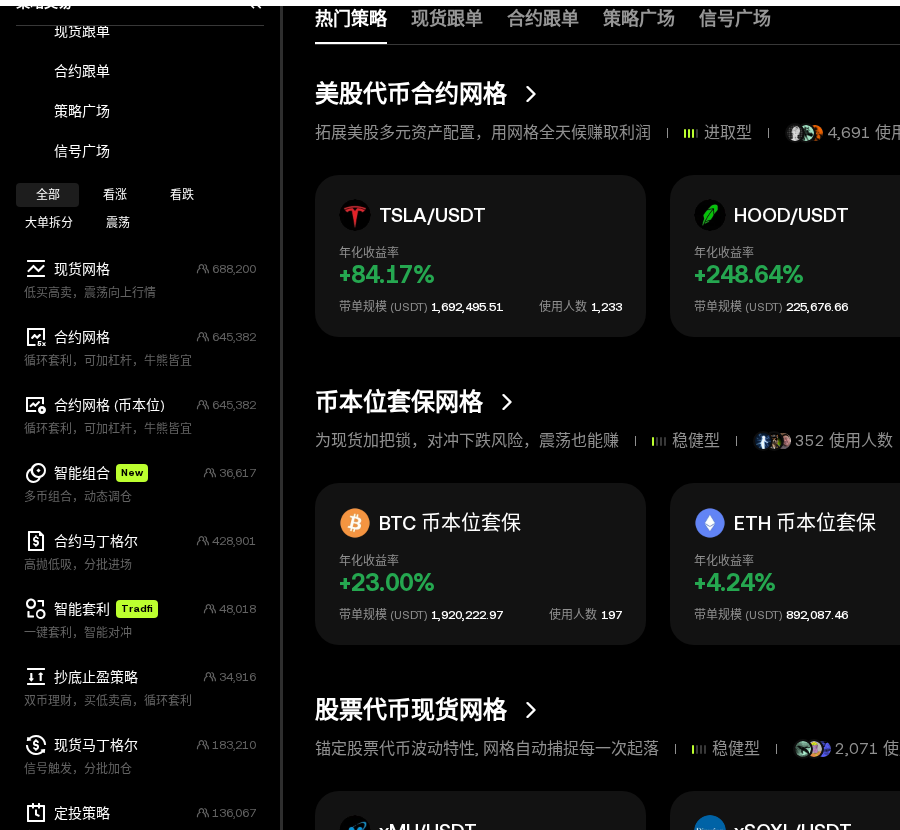The image size is (900, 830).
Task: Click the 现货马丁格尔 icon
Action: [36, 745]
